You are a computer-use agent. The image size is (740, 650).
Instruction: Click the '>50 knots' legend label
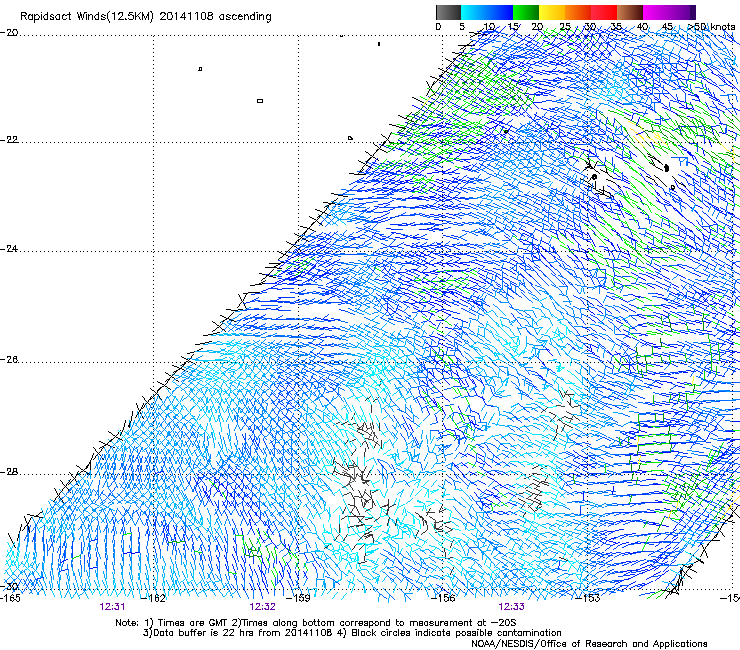point(711,27)
